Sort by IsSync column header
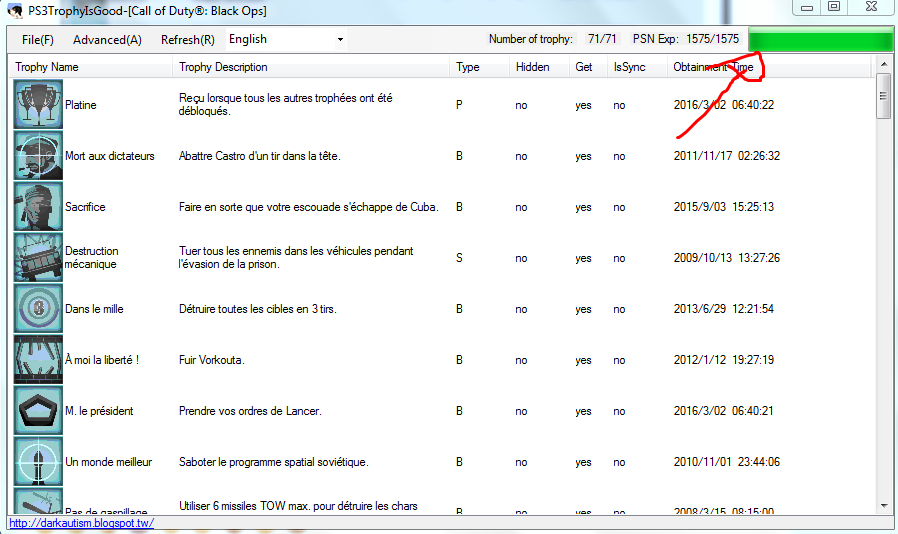The height and width of the screenshot is (534, 898). (x=637, y=67)
